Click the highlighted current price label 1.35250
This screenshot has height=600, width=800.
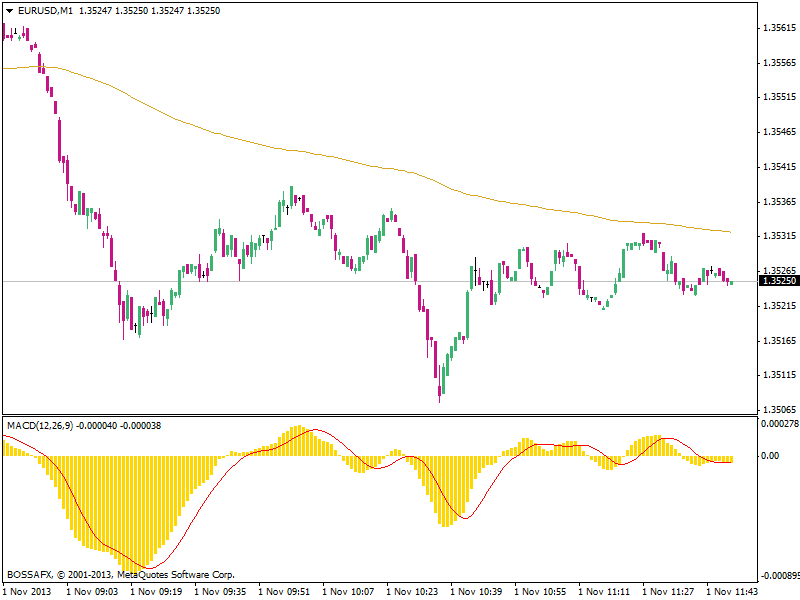(779, 281)
